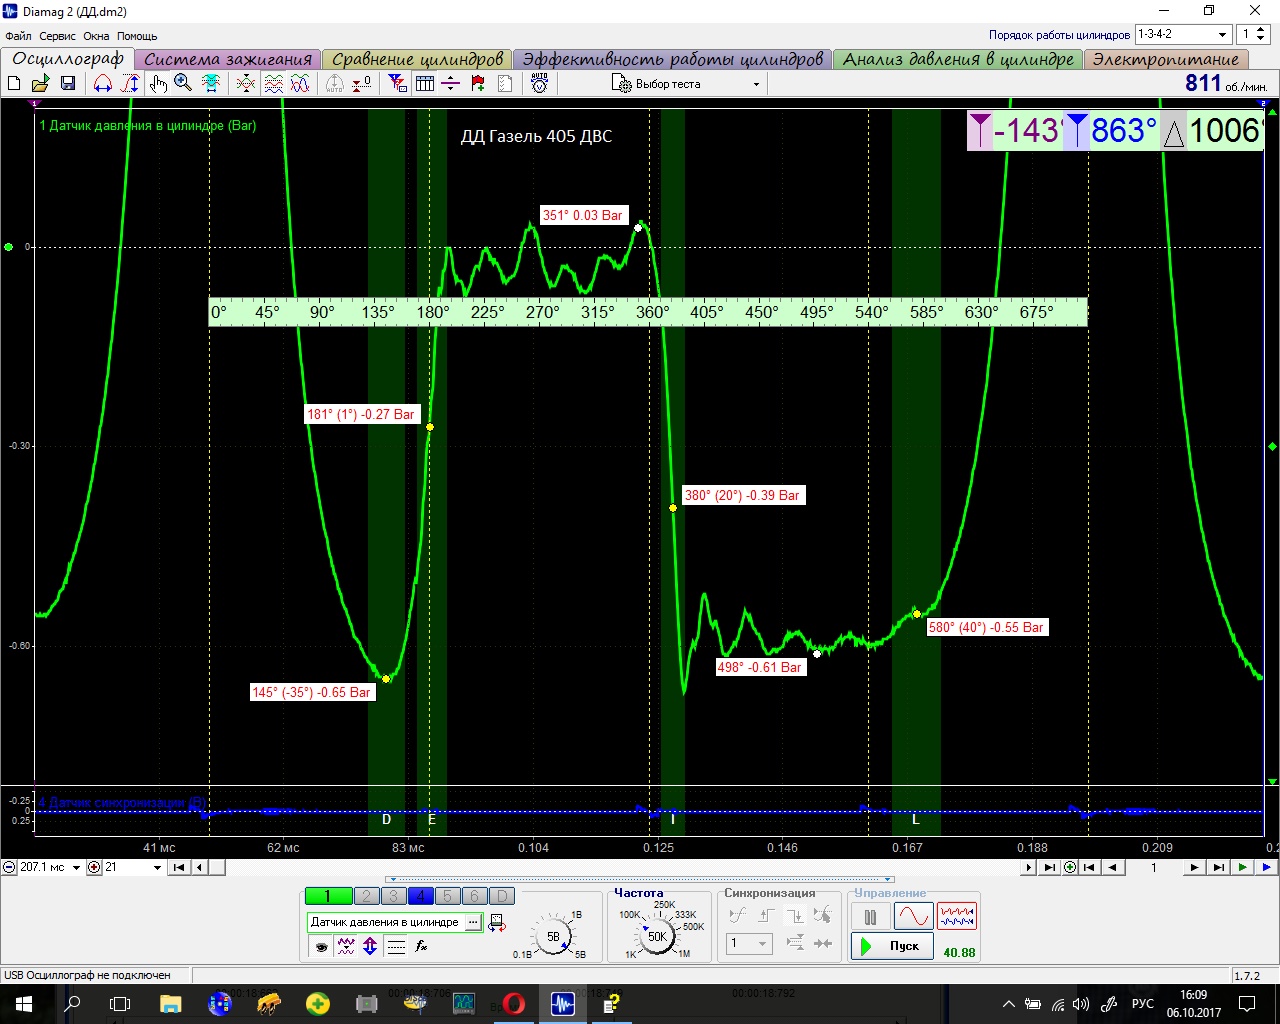Select channel 1 green button

tap(328, 896)
